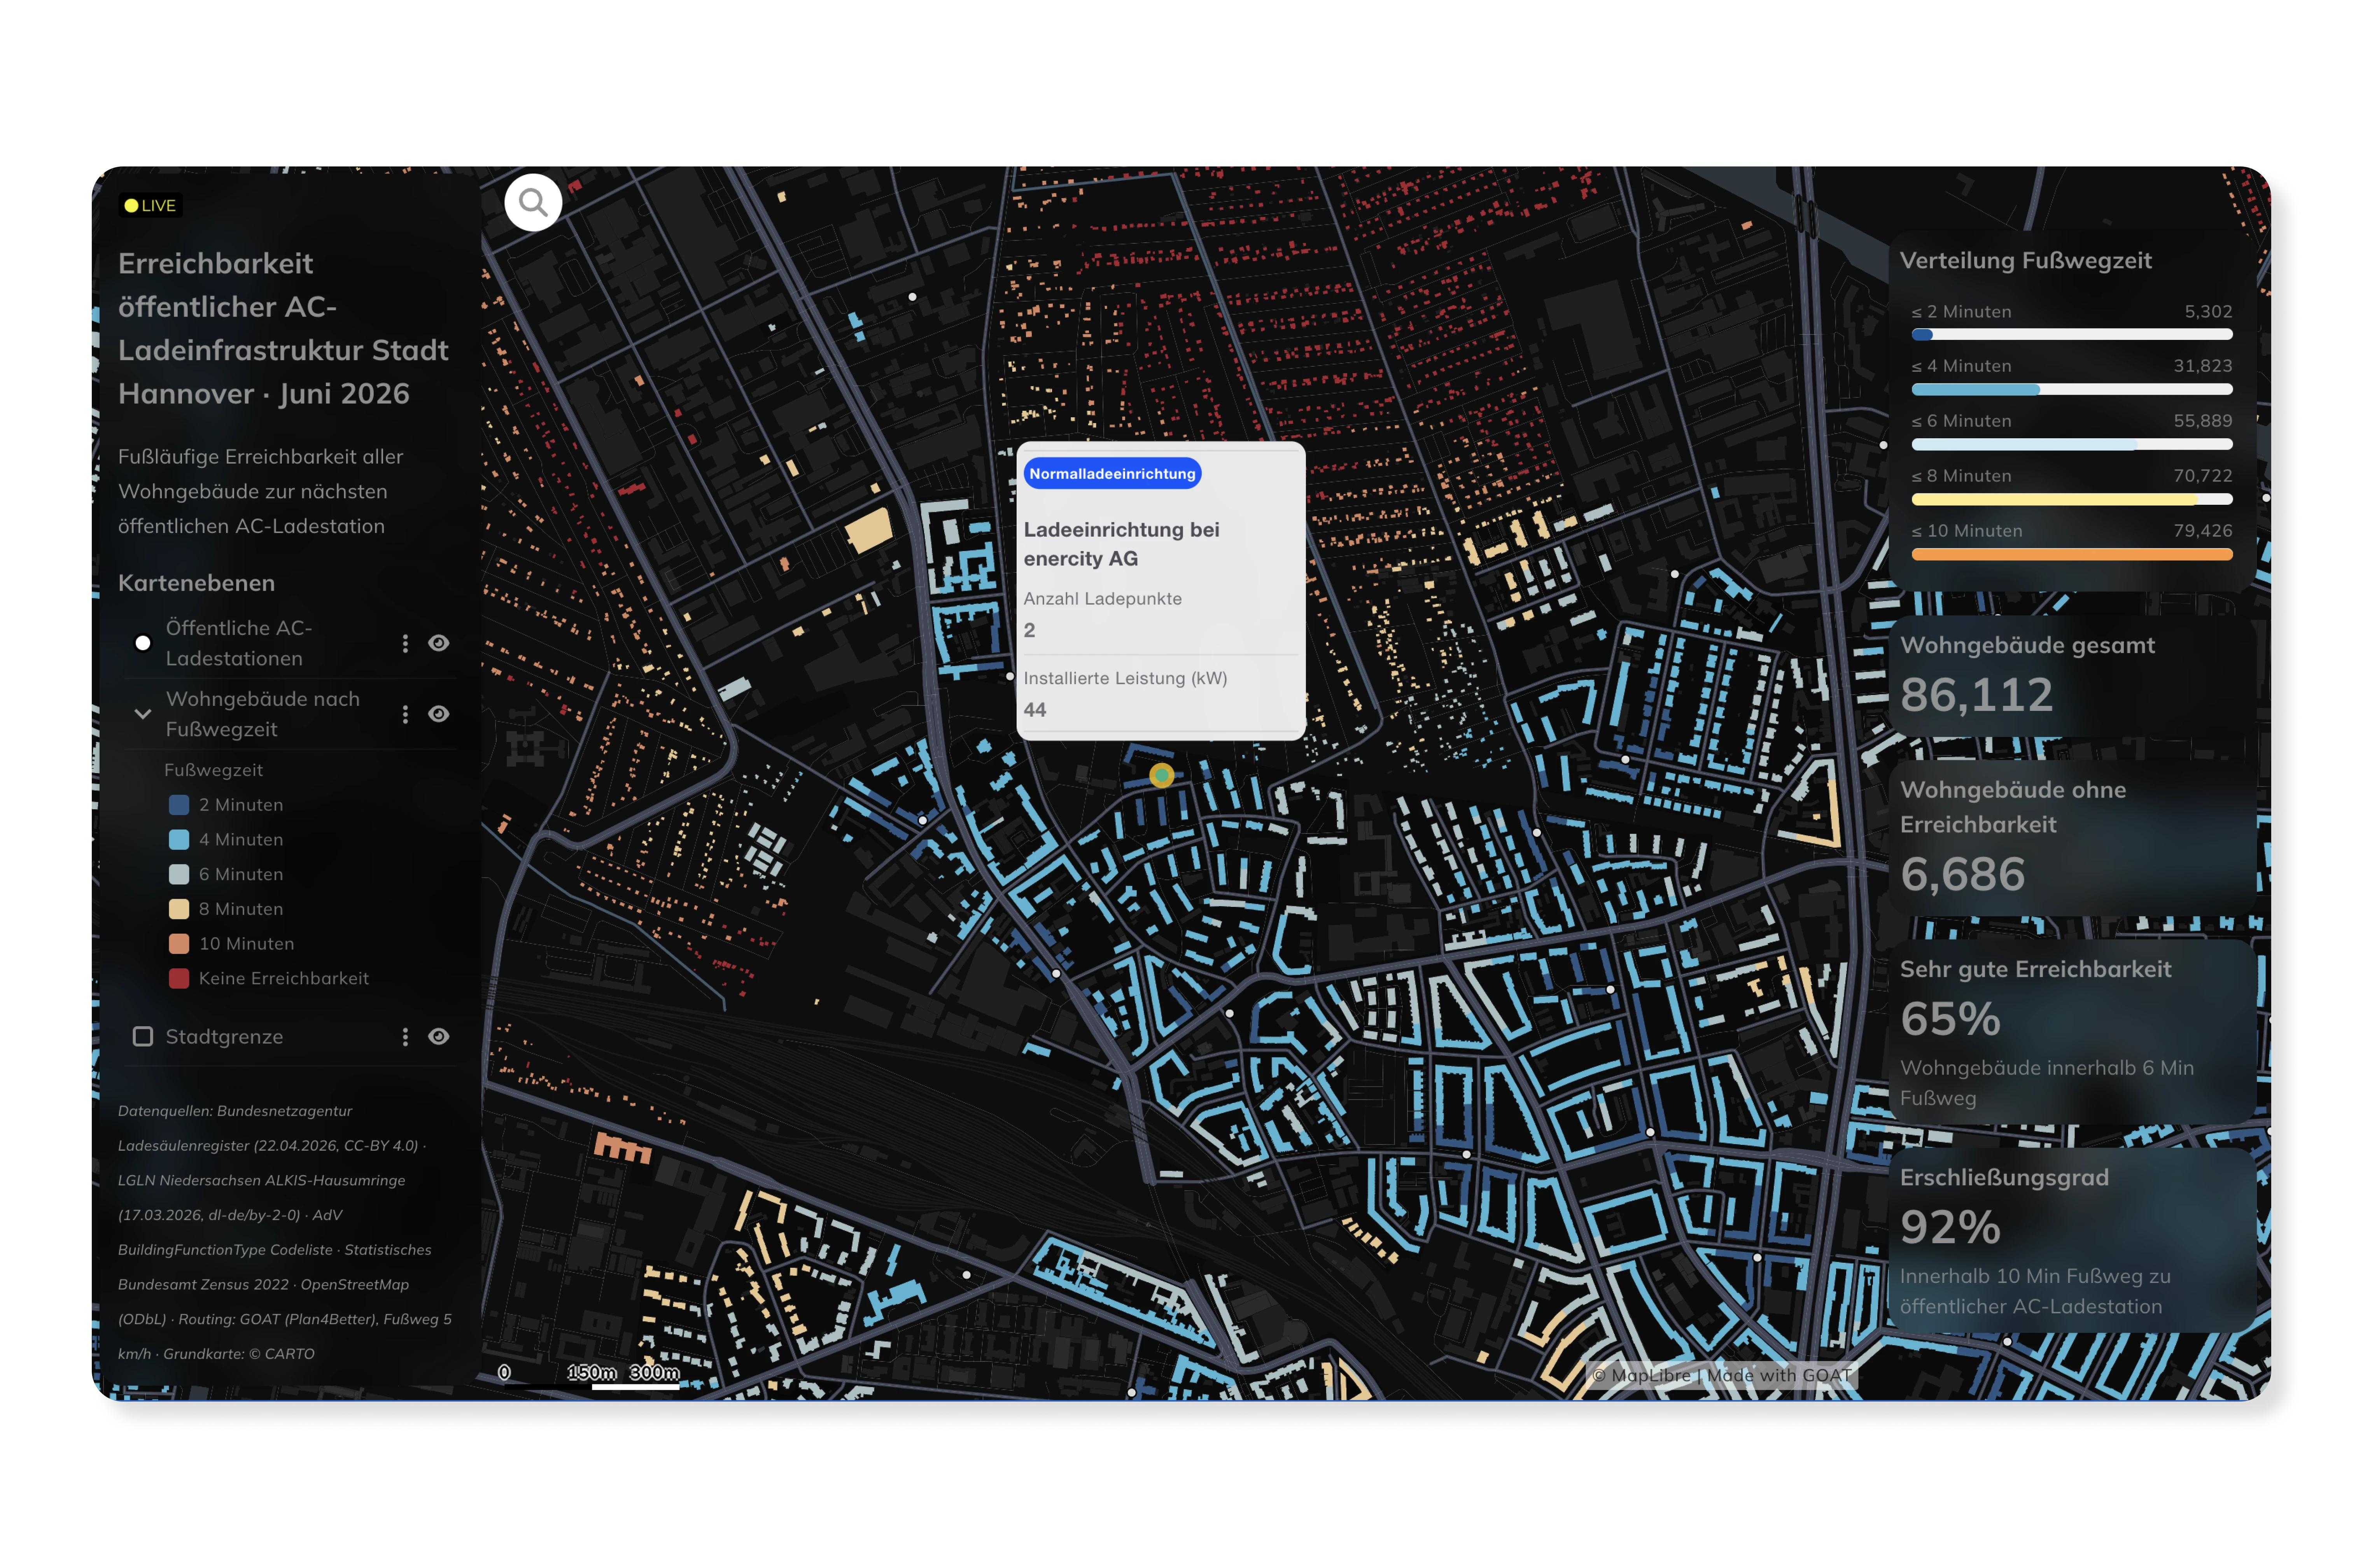Select the 2 Minuten dark blue swatch
2363x1568 pixels.
(x=179, y=805)
